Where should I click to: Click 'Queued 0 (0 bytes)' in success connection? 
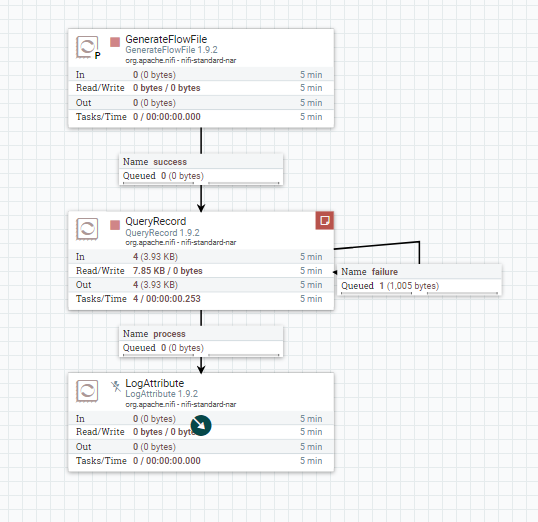(163, 176)
